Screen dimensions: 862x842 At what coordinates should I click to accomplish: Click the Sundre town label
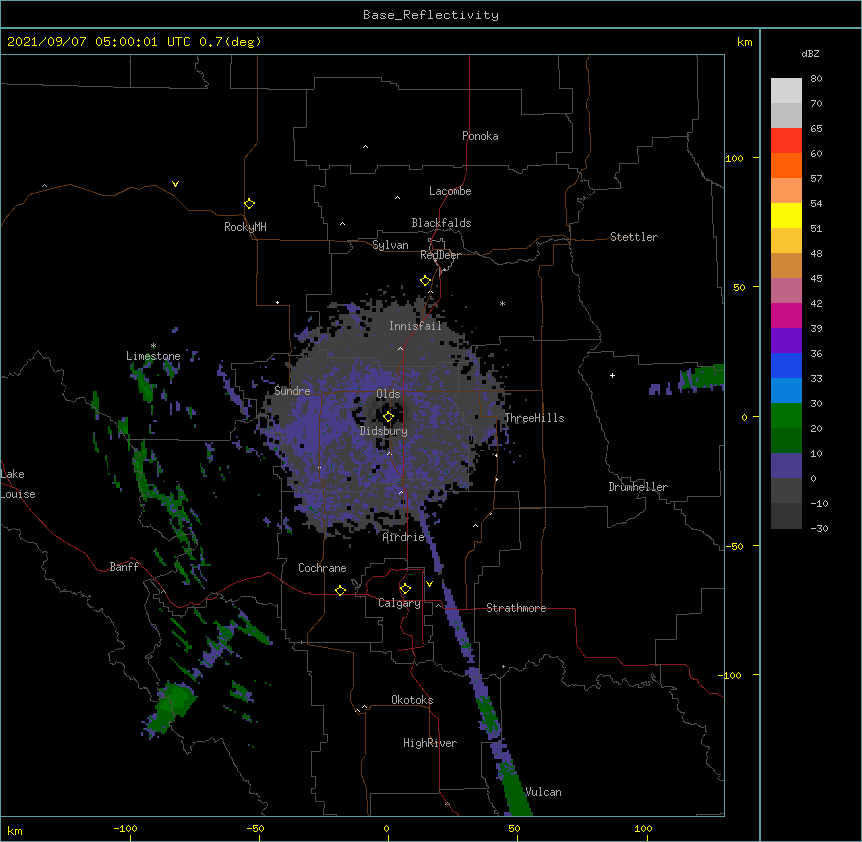[x=292, y=391]
